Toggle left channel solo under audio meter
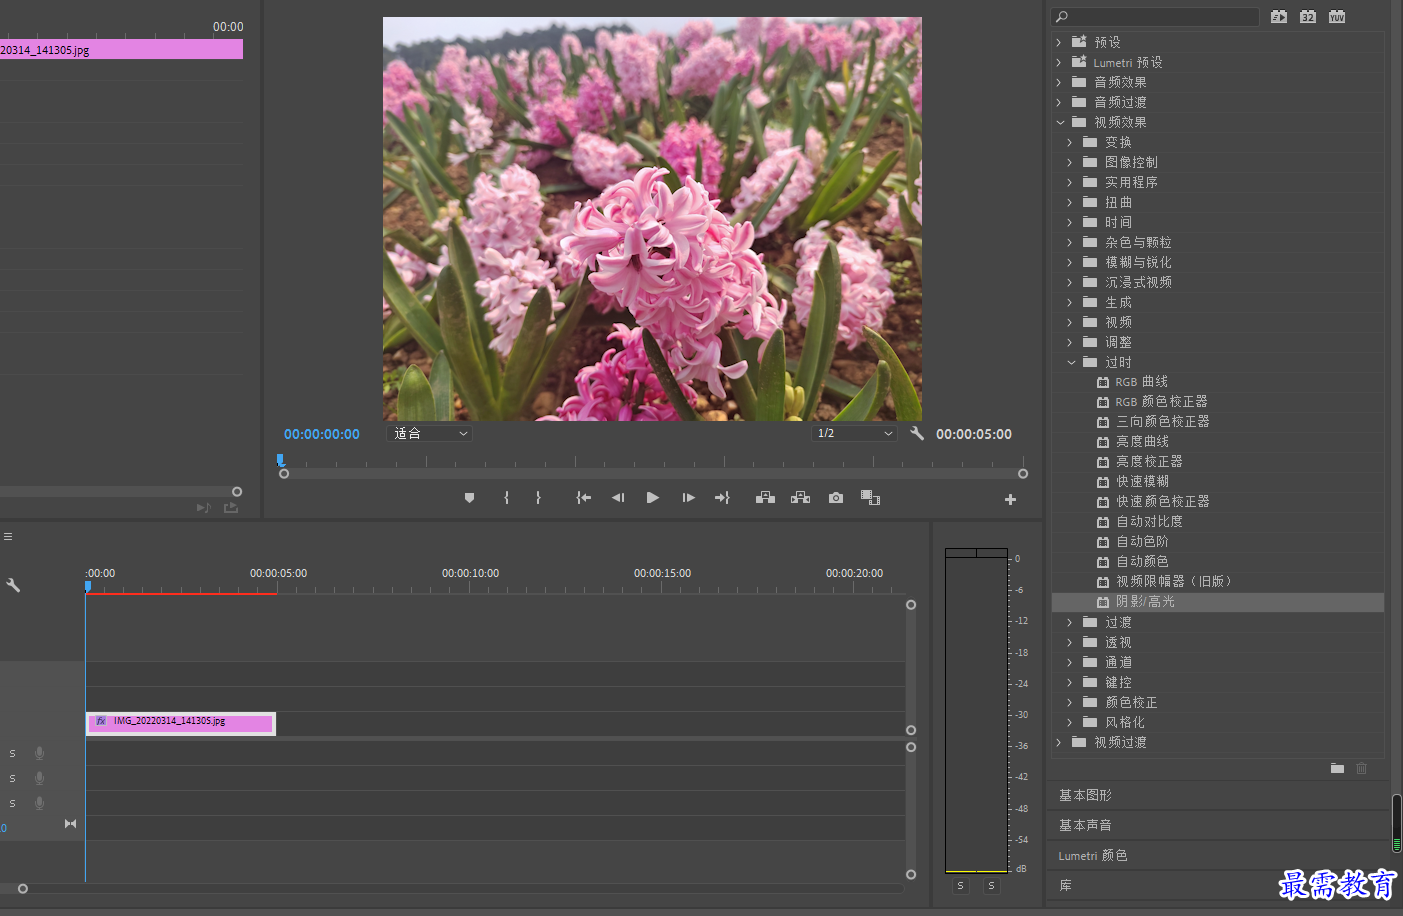The height and width of the screenshot is (916, 1403). (x=960, y=886)
